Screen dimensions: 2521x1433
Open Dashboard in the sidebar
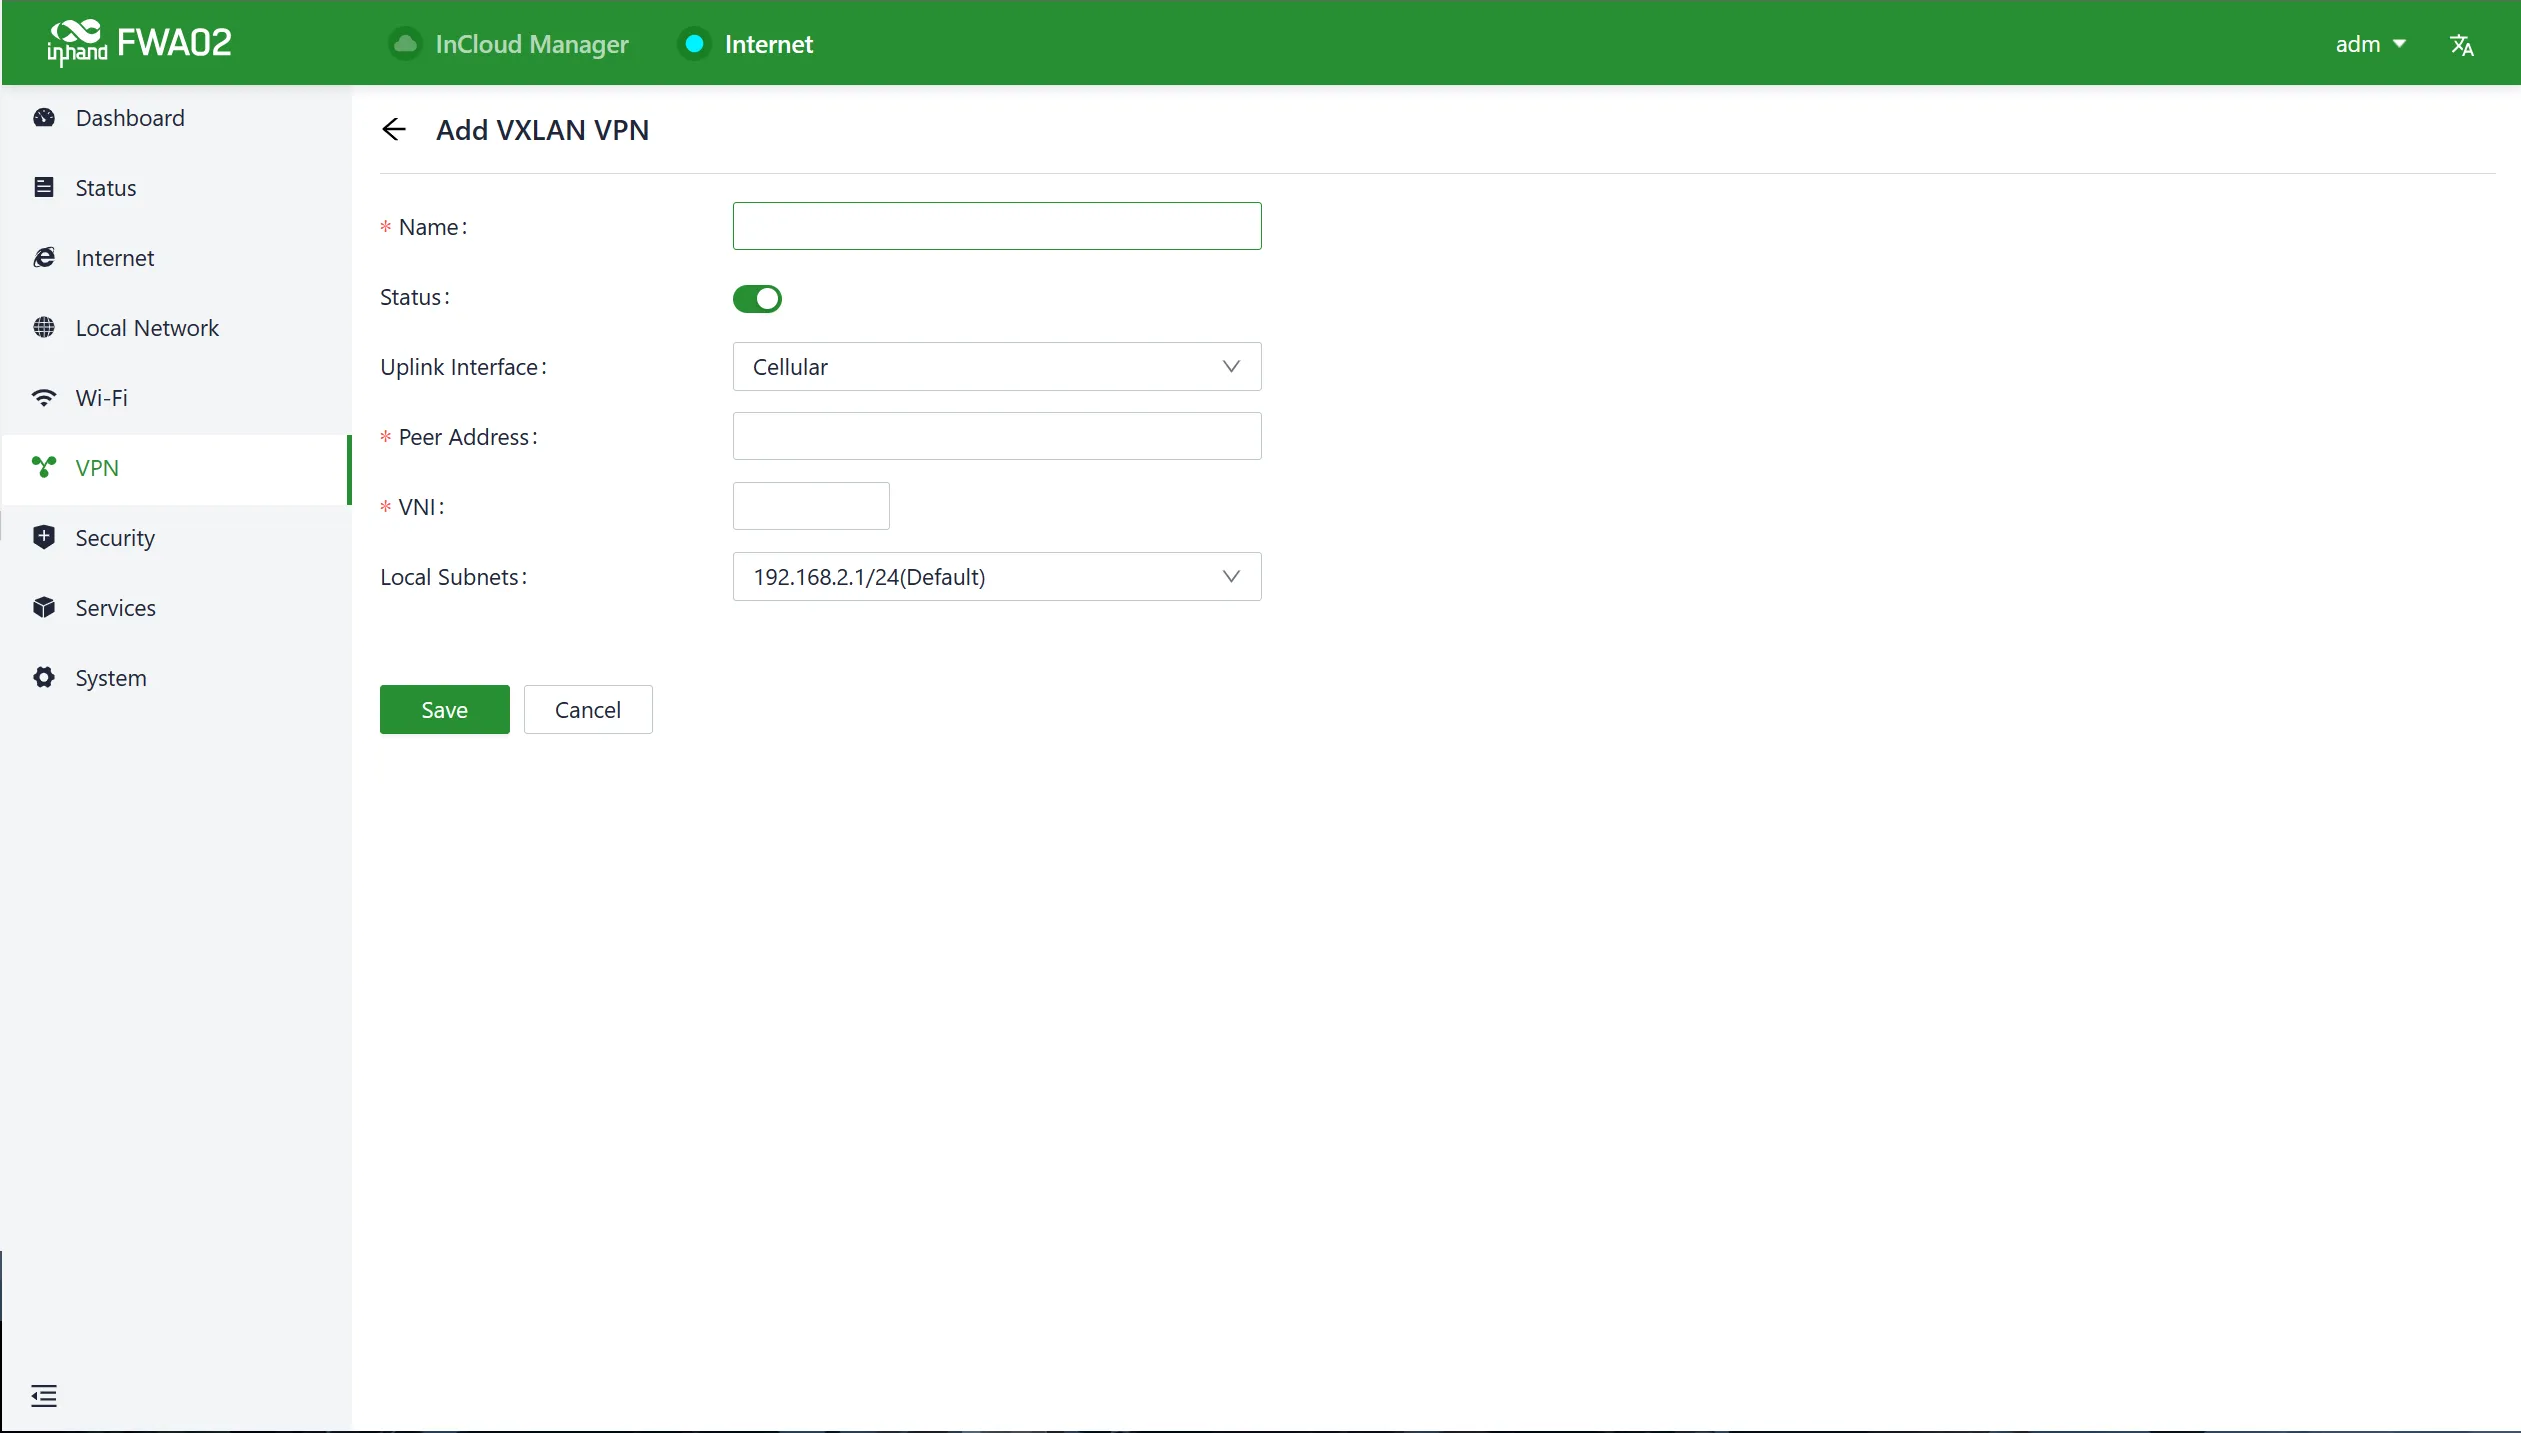click(176, 118)
